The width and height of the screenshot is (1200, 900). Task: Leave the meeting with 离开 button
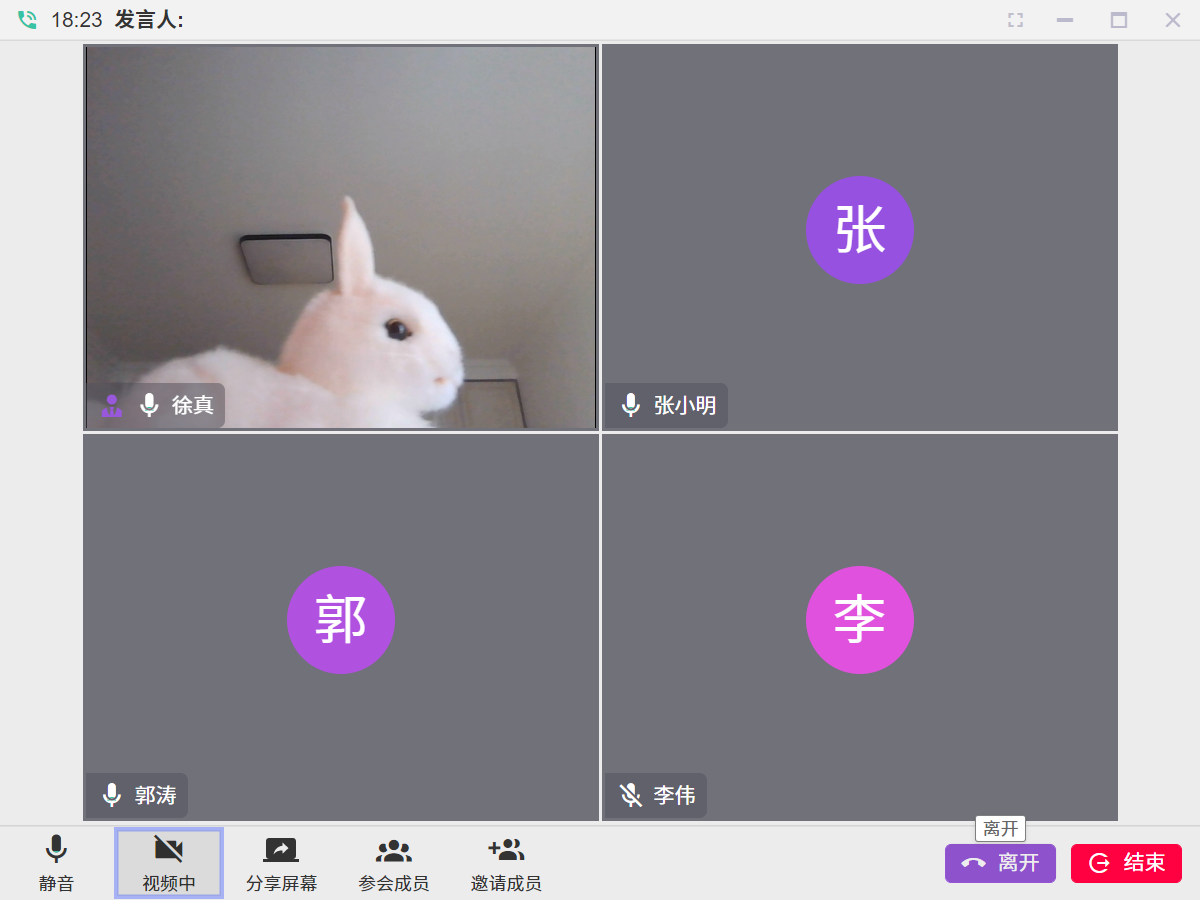pyautogui.click(x=1000, y=863)
